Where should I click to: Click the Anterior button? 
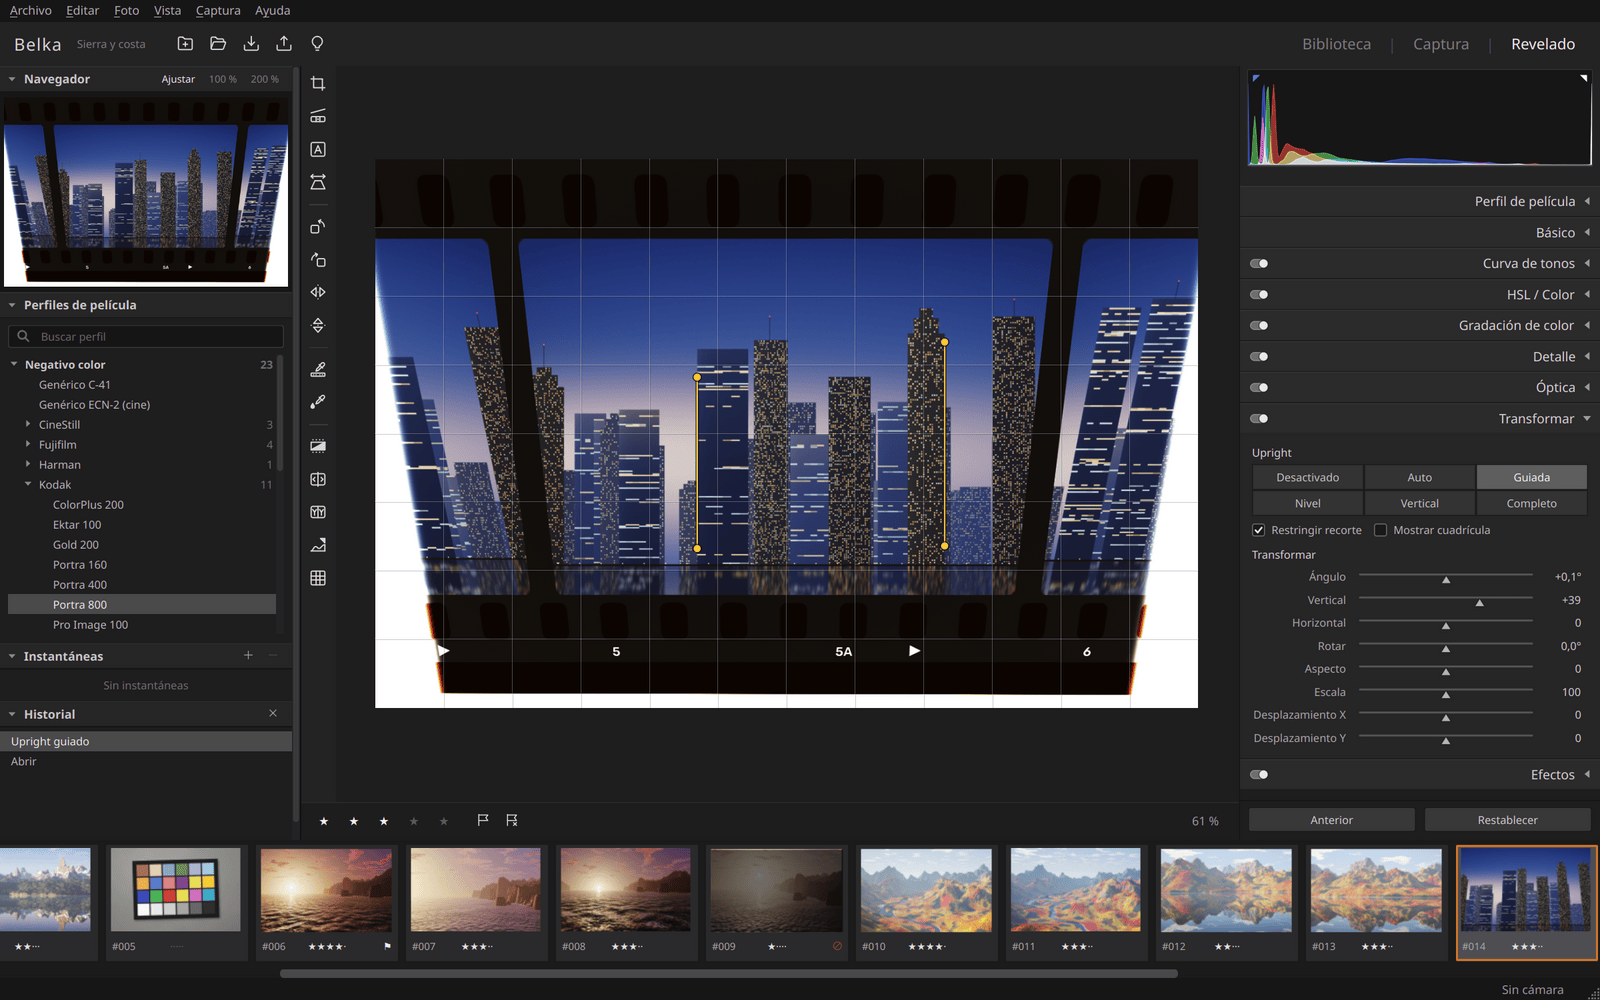(1331, 820)
